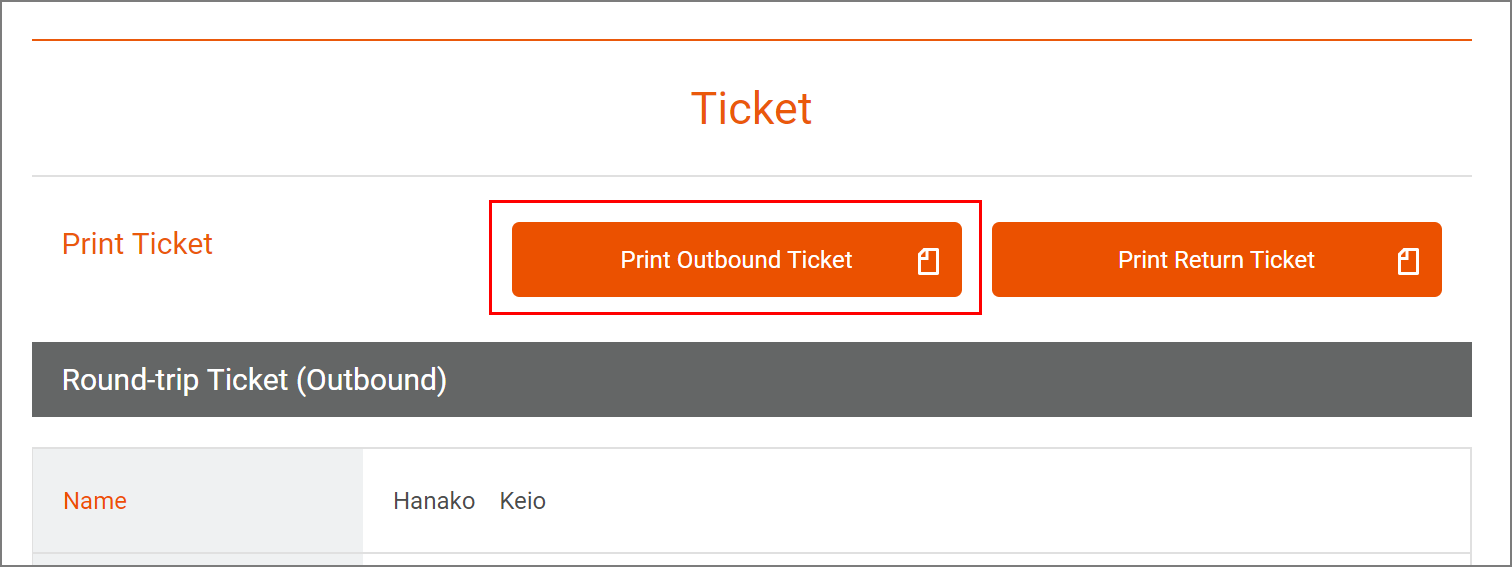This screenshot has height=567, width=1512.
Task: Click the page icon on Print Return Ticket
Action: pos(1408,261)
